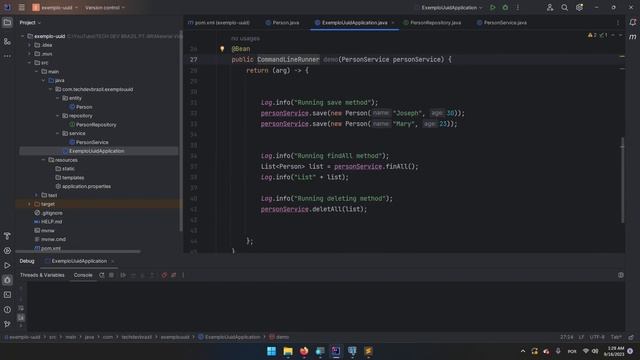Open Windows Start menu
The height and width of the screenshot is (360, 640).
click(x=271, y=351)
